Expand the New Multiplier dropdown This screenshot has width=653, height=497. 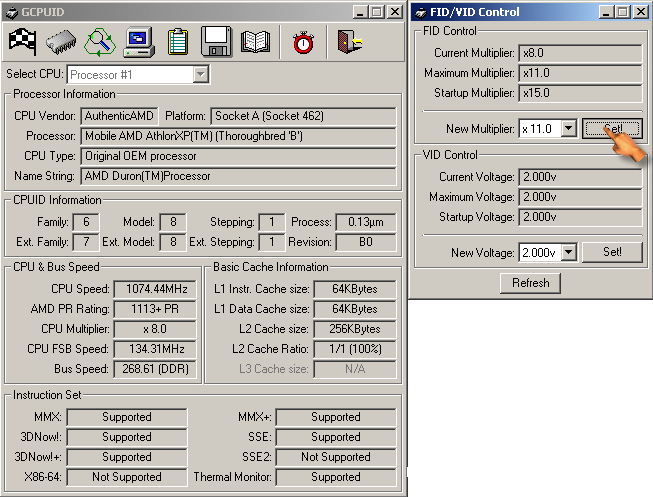click(x=568, y=129)
